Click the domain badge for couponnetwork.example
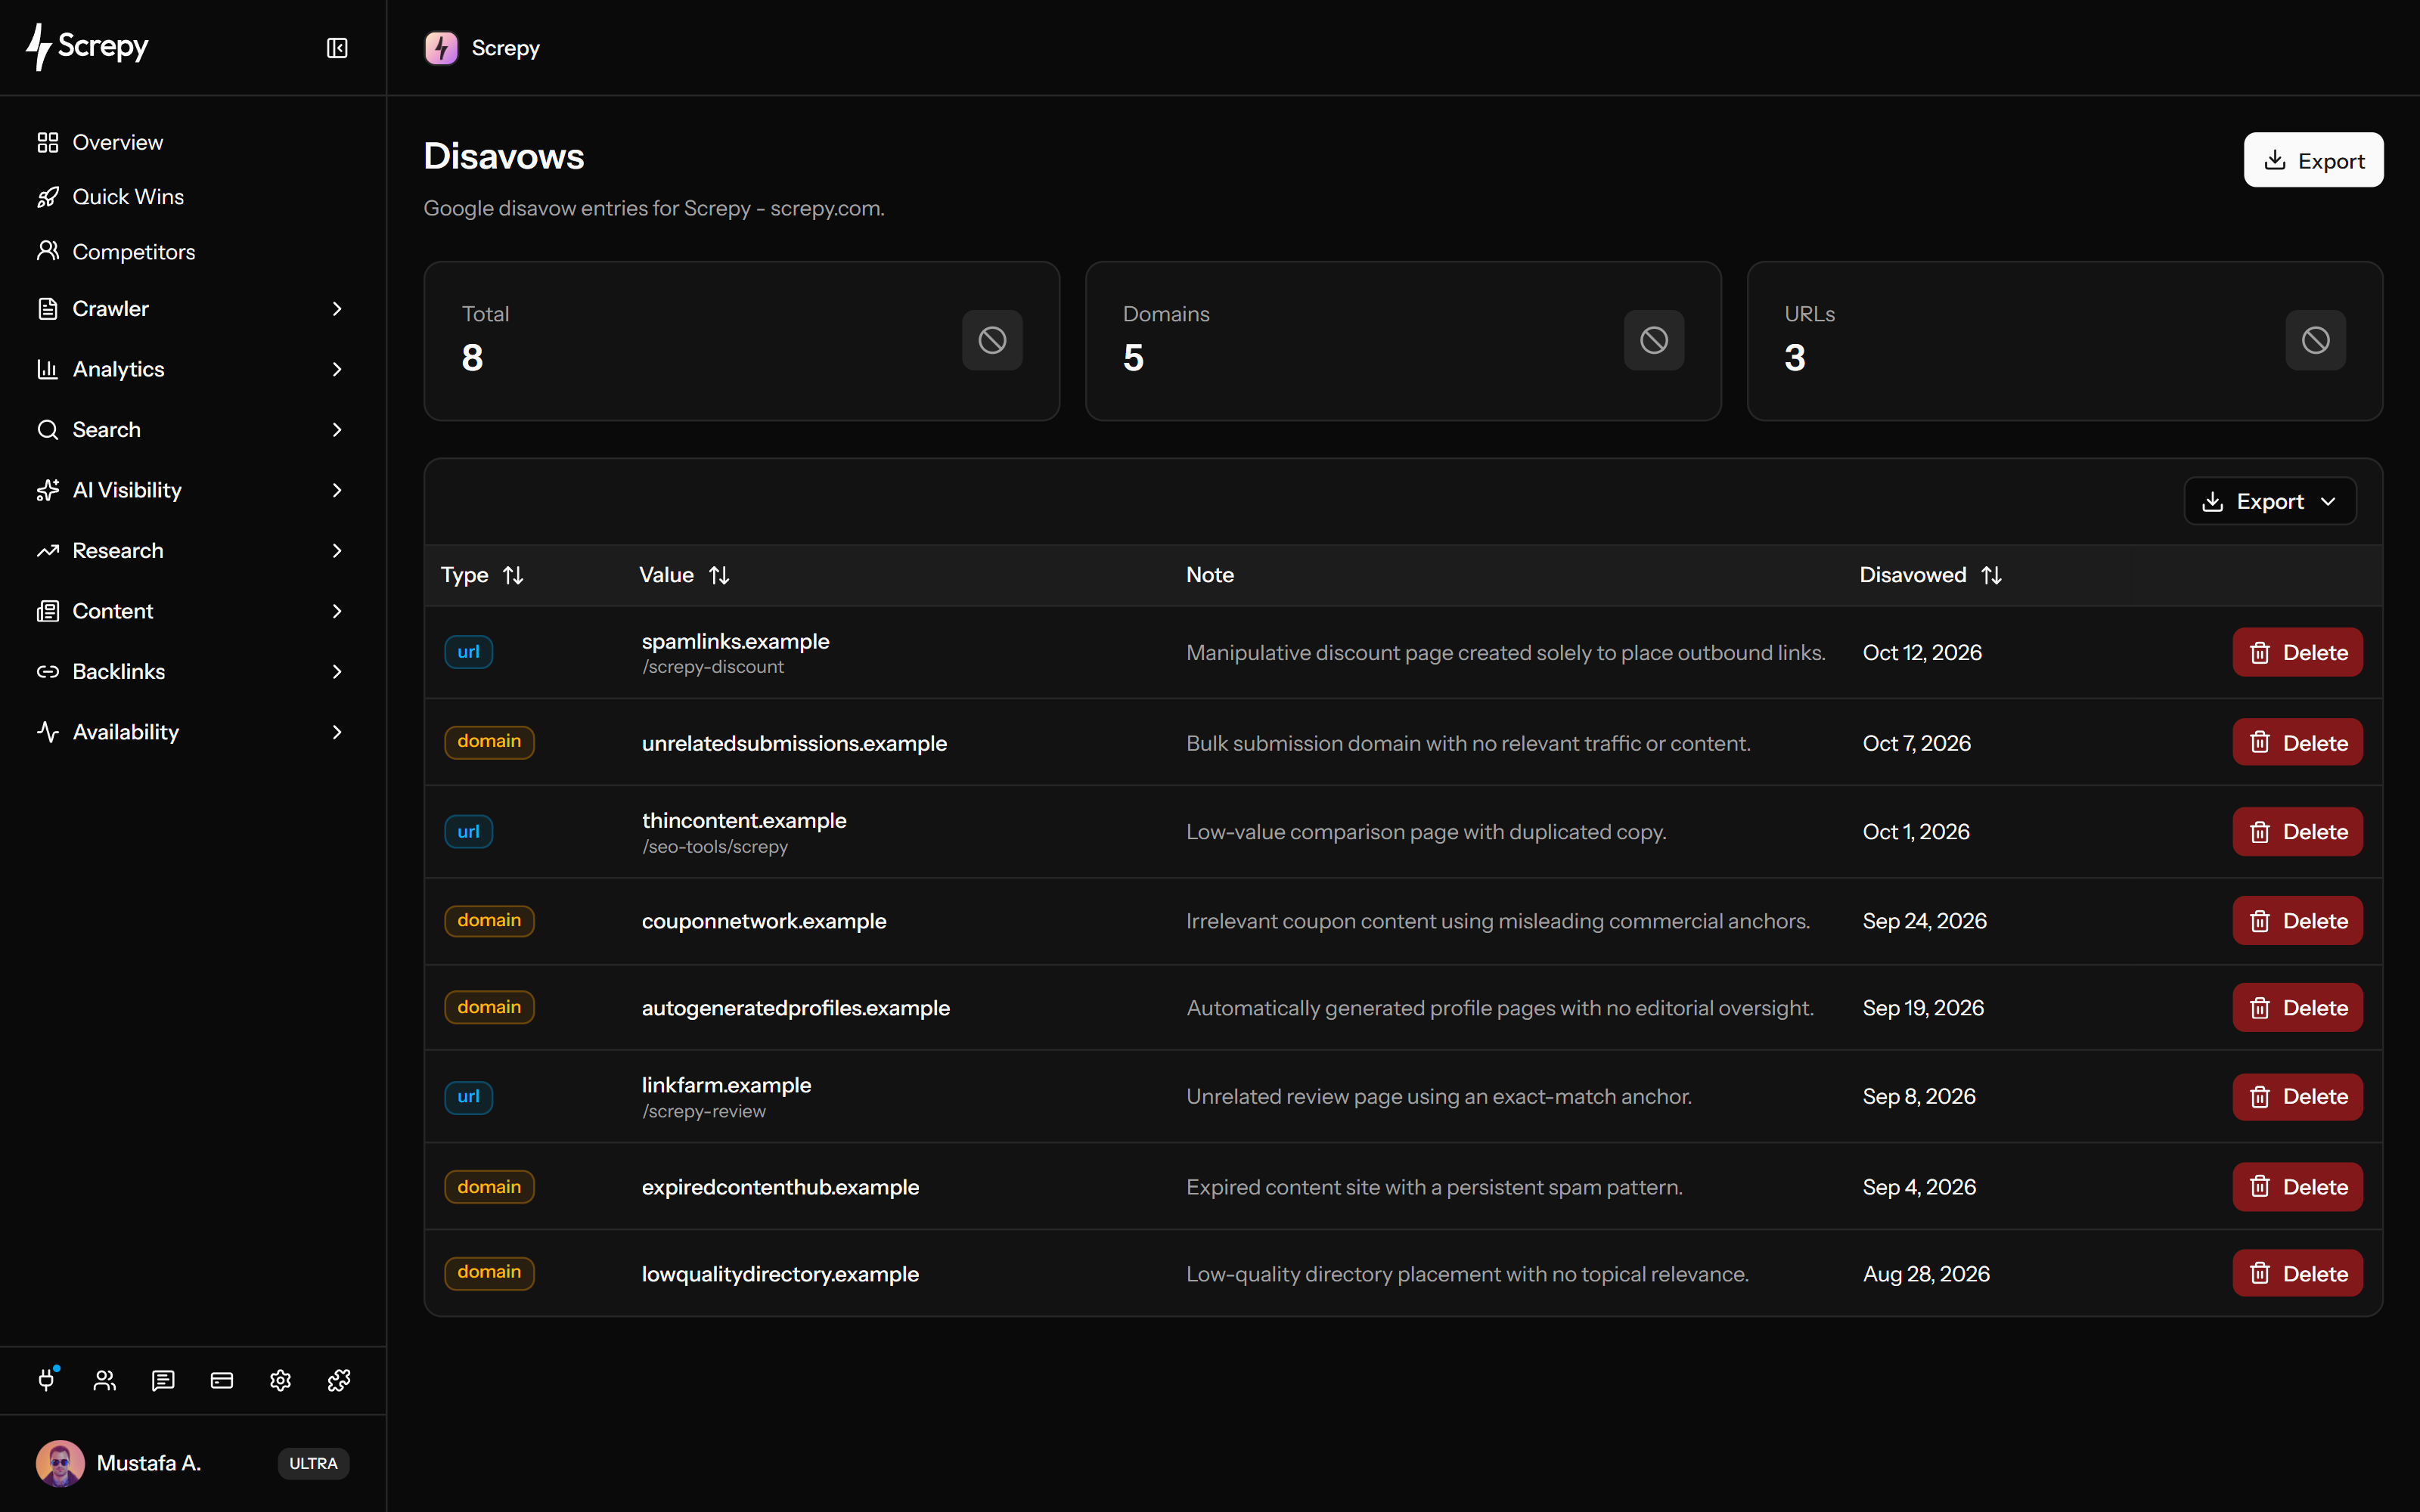This screenshot has width=2420, height=1512. point(489,921)
